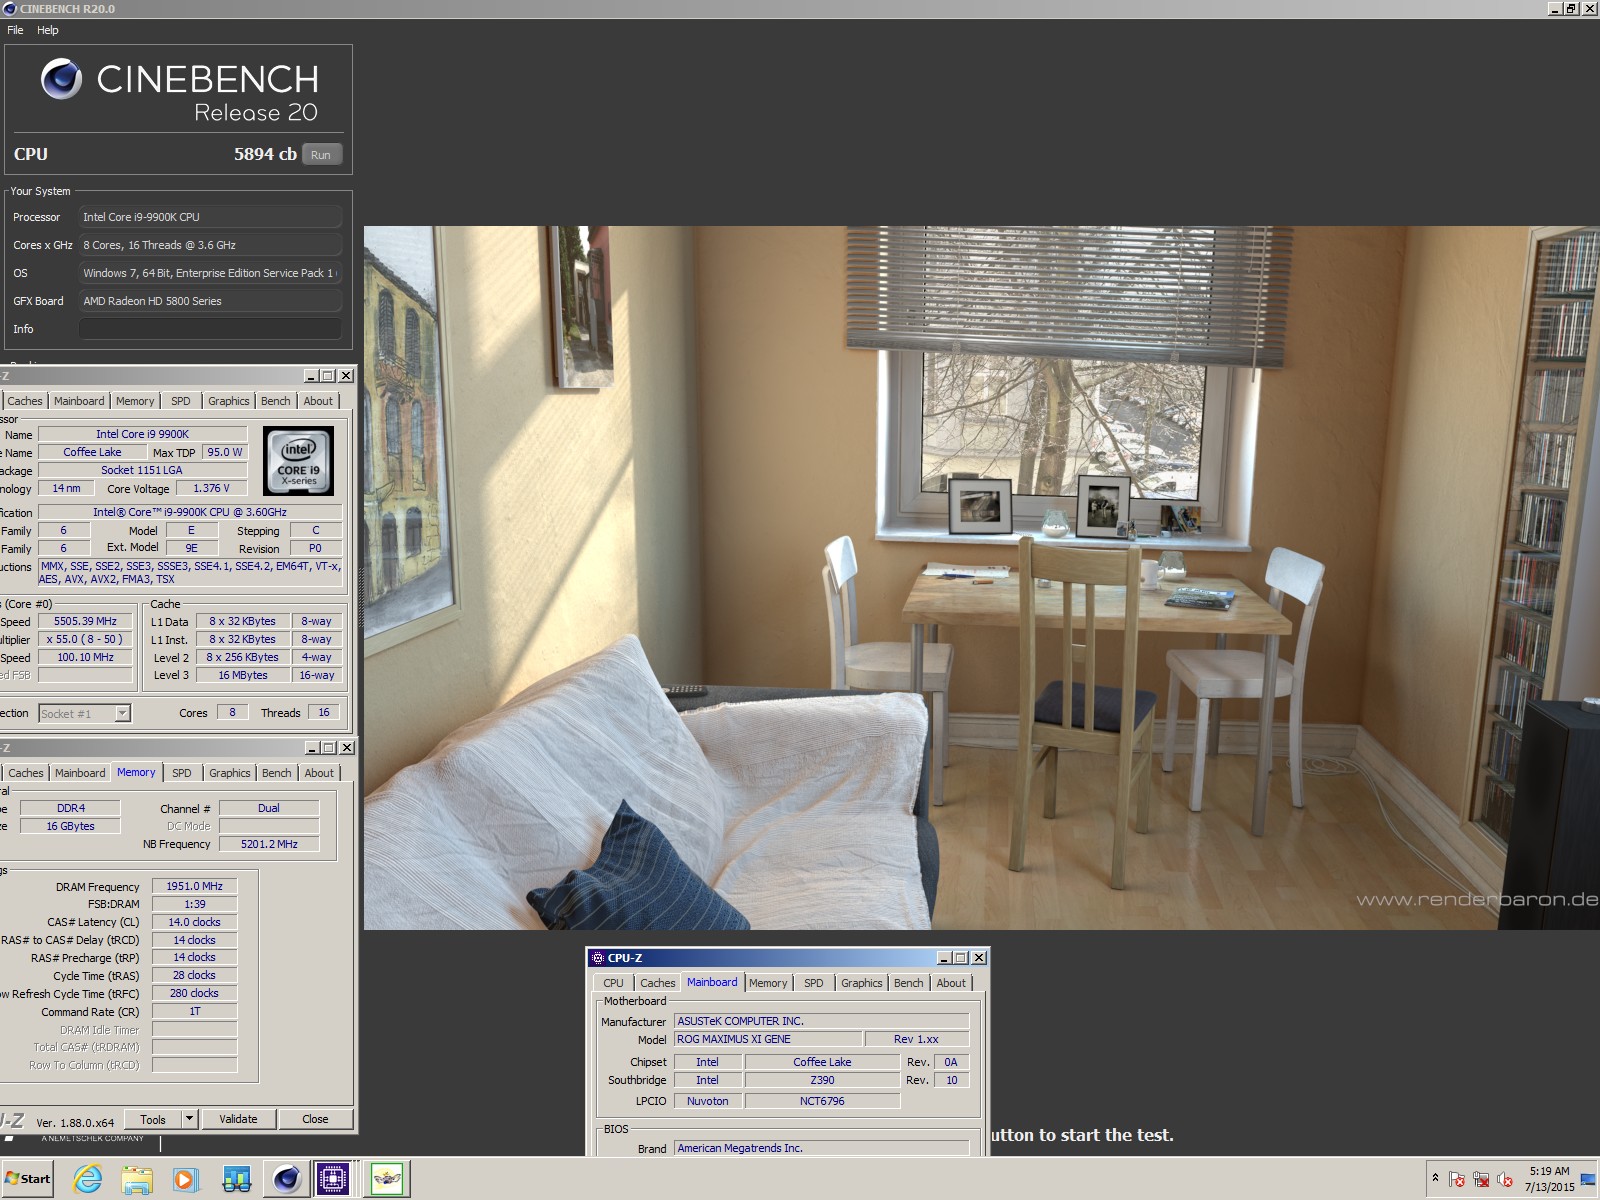Open Bench tab in the ROG MAXIMUS CPU-Z window
Screen dimensions: 1600x1200
tap(908, 983)
